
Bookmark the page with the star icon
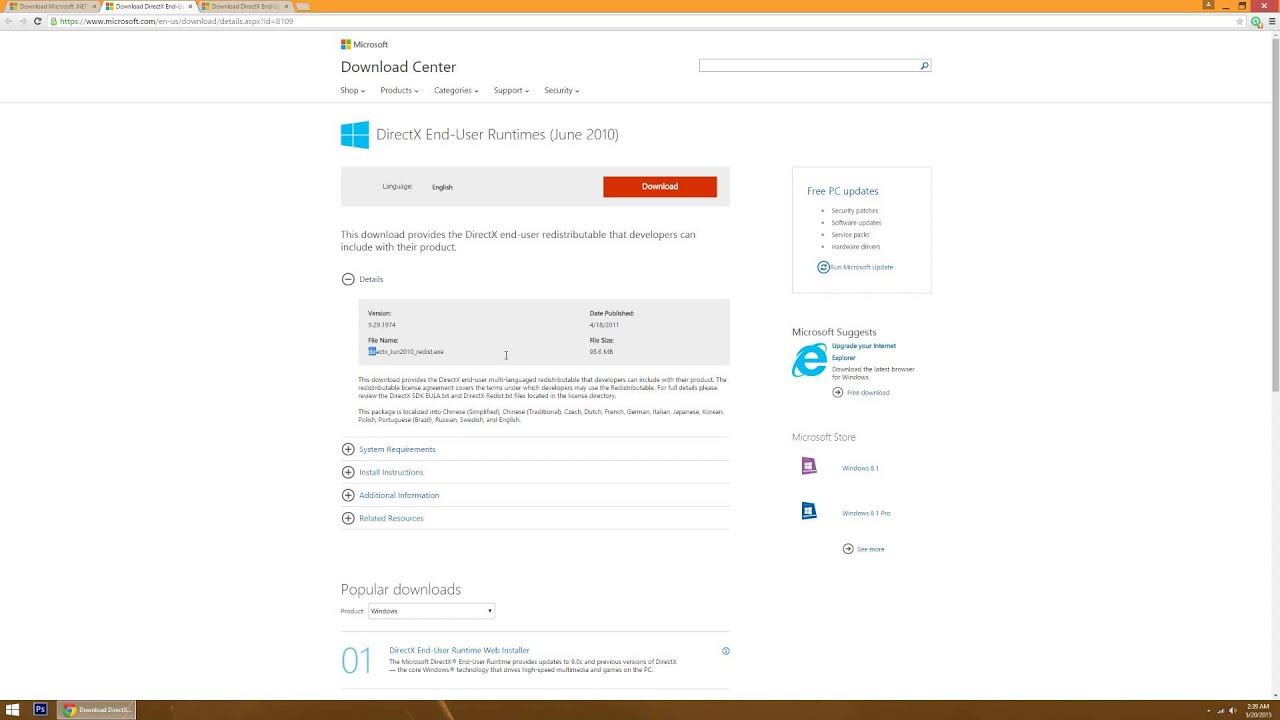pyautogui.click(x=1240, y=21)
